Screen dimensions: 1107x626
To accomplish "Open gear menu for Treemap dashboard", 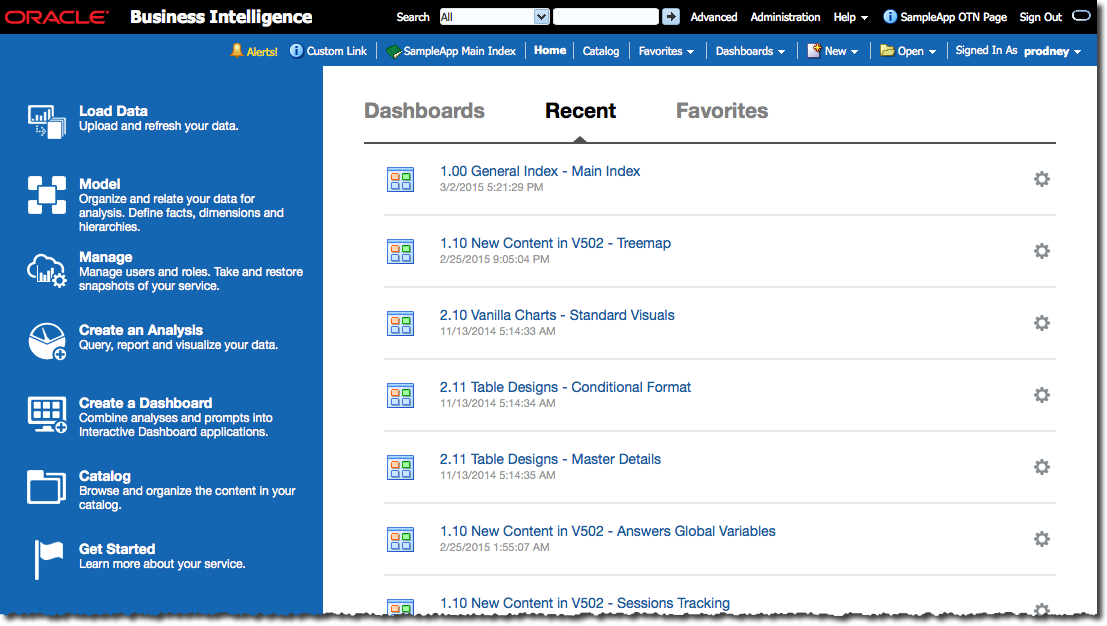I will point(1041,251).
